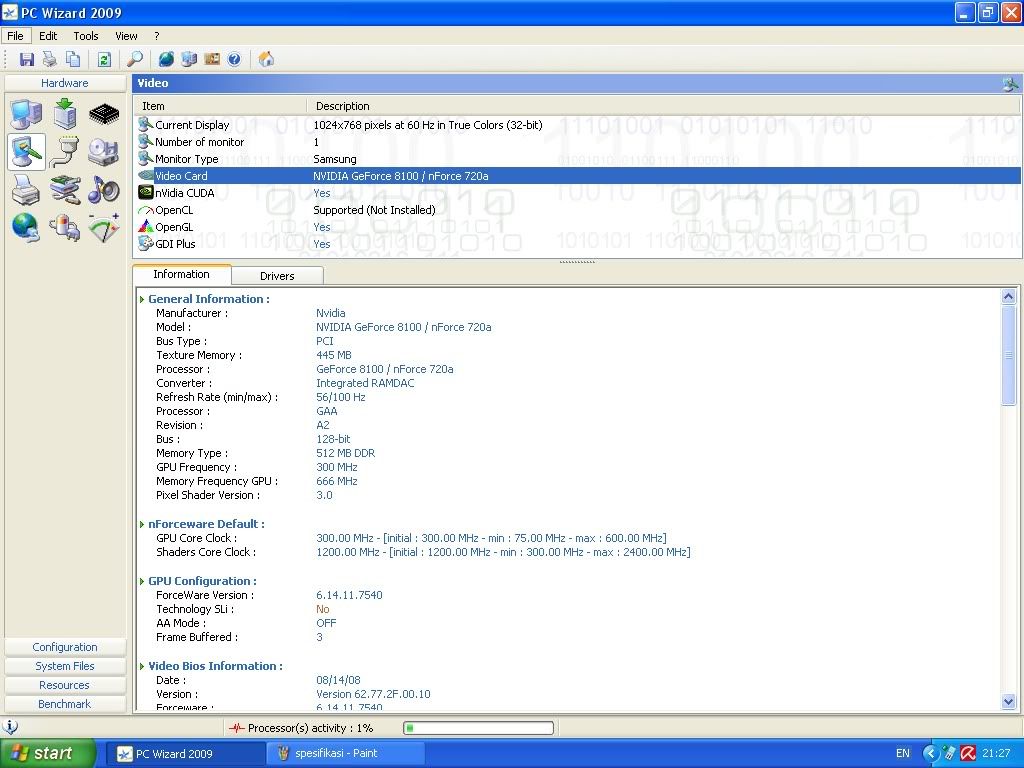The width and height of the screenshot is (1024, 768).
Task: Collapse the GPU Configuration section
Action: pyautogui.click(x=142, y=581)
